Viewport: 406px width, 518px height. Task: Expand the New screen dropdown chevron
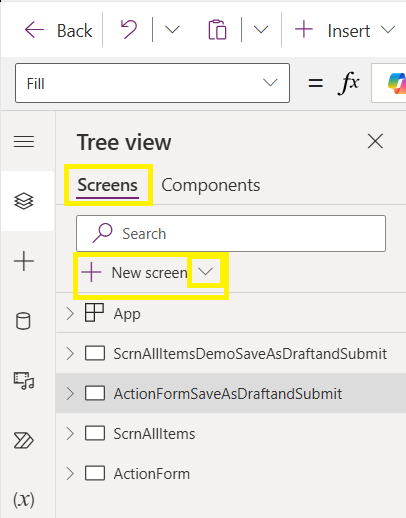(205, 272)
